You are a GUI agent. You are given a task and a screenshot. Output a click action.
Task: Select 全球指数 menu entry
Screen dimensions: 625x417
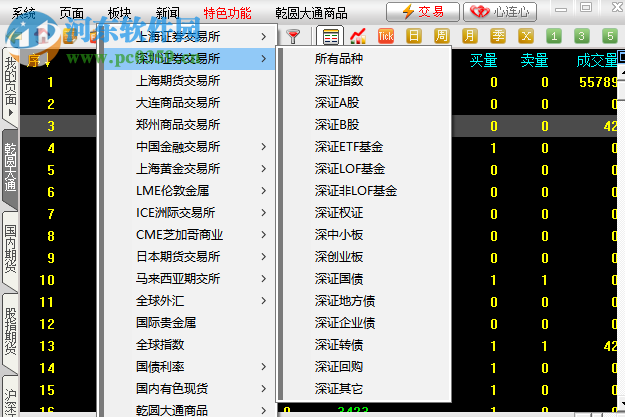click(x=190, y=344)
